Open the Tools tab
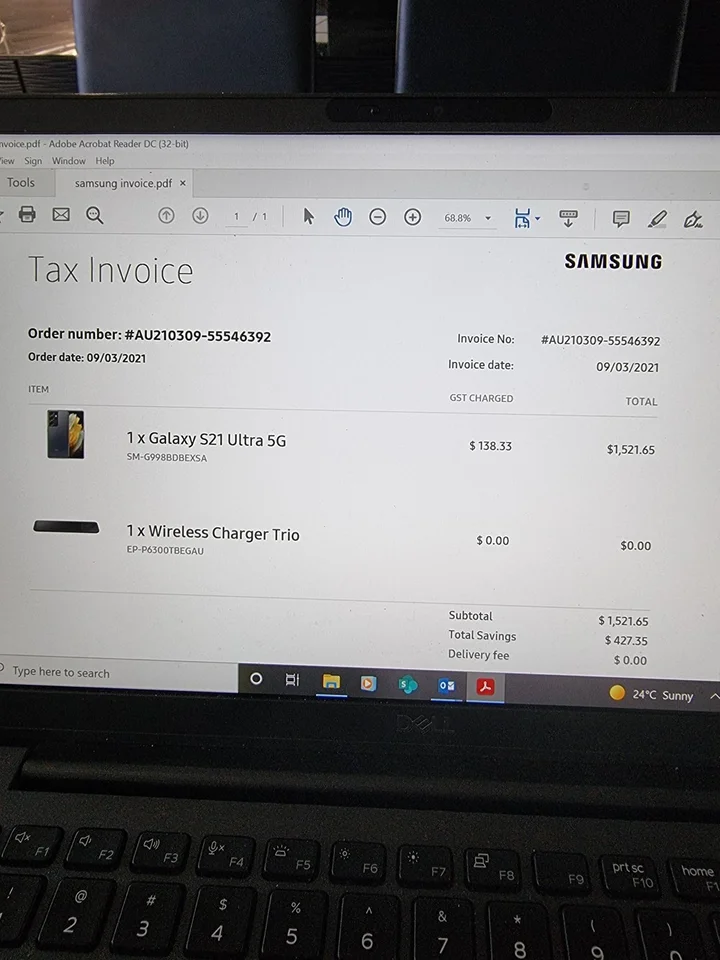This screenshot has width=720, height=960. pos(21,182)
